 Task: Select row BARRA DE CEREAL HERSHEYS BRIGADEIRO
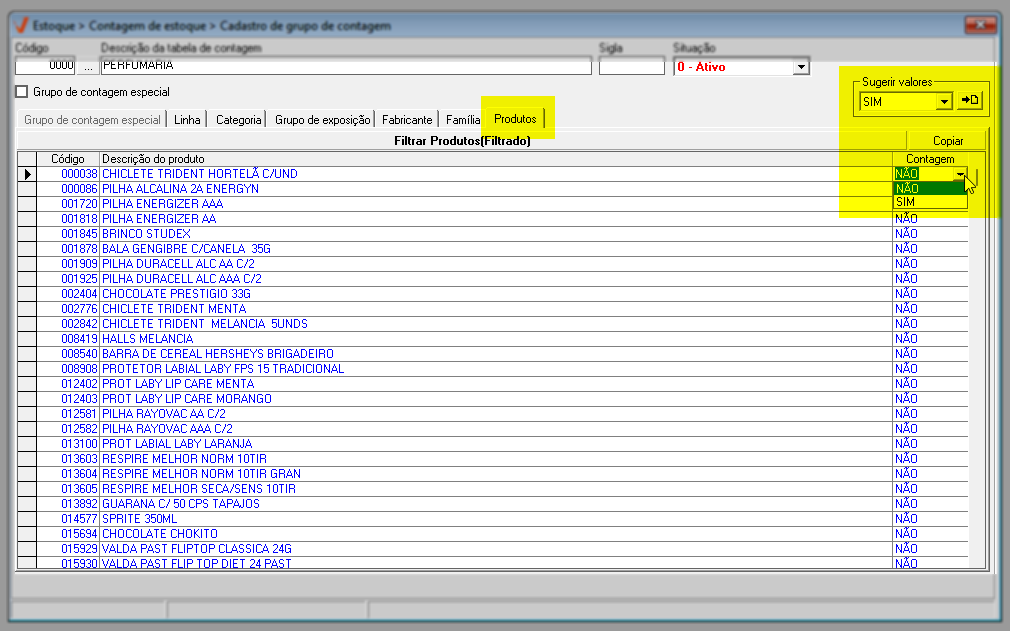pos(493,354)
